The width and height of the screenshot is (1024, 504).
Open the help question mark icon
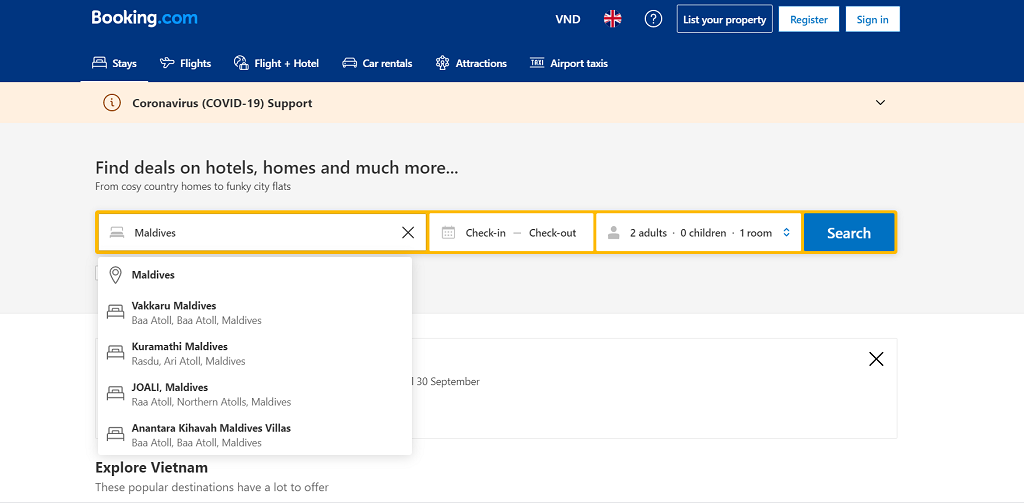653,19
